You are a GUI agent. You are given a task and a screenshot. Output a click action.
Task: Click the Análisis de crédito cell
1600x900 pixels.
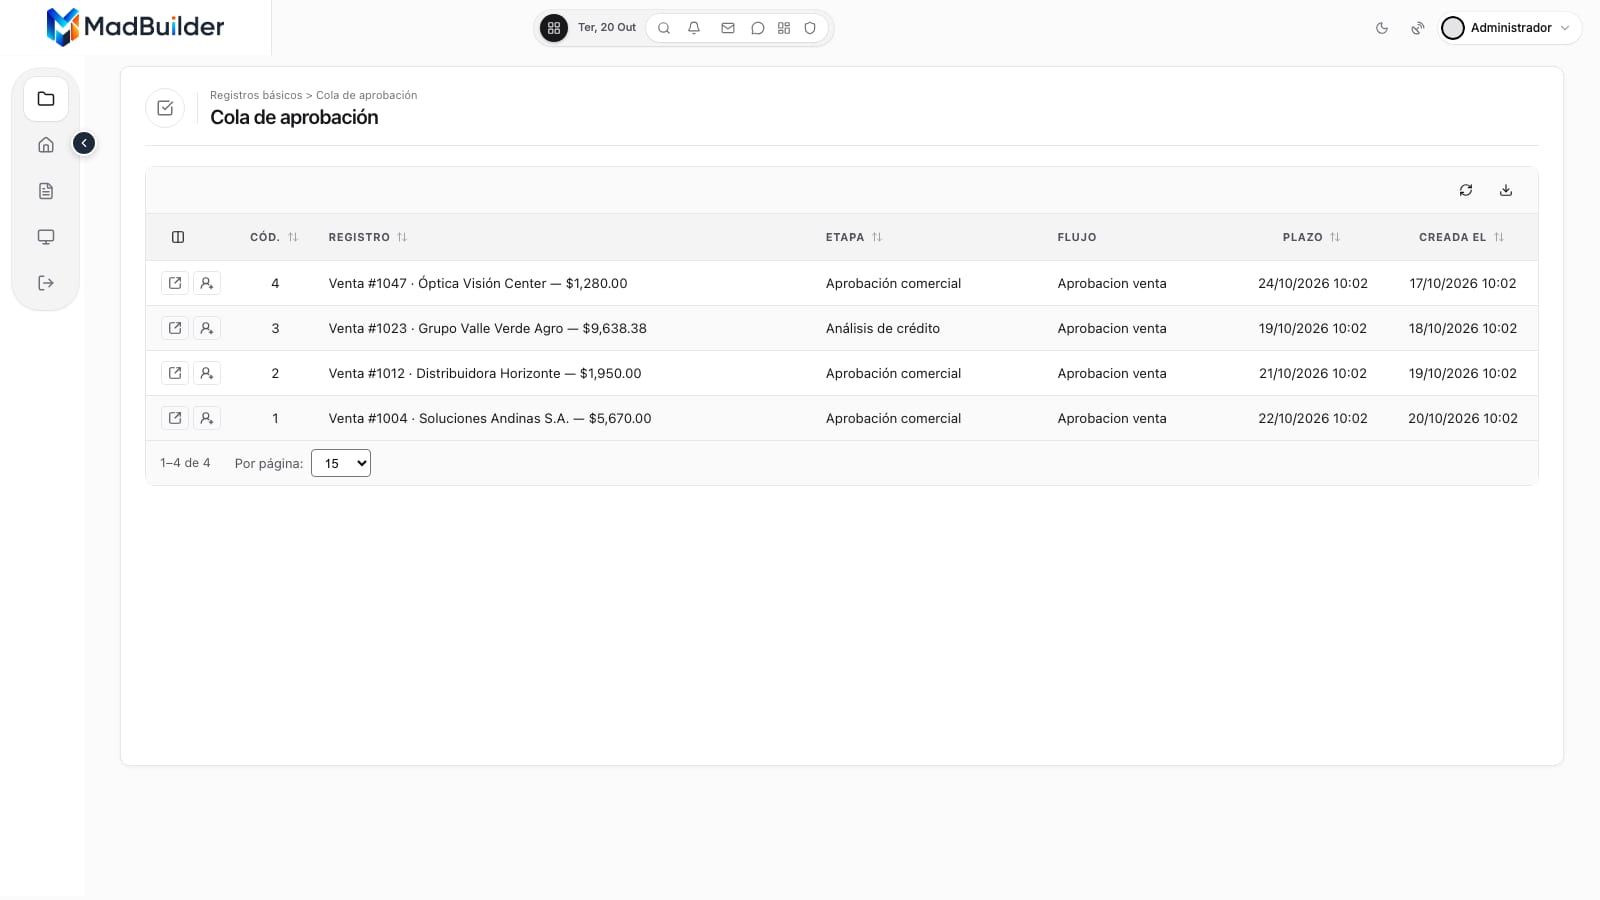coord(883,328)
